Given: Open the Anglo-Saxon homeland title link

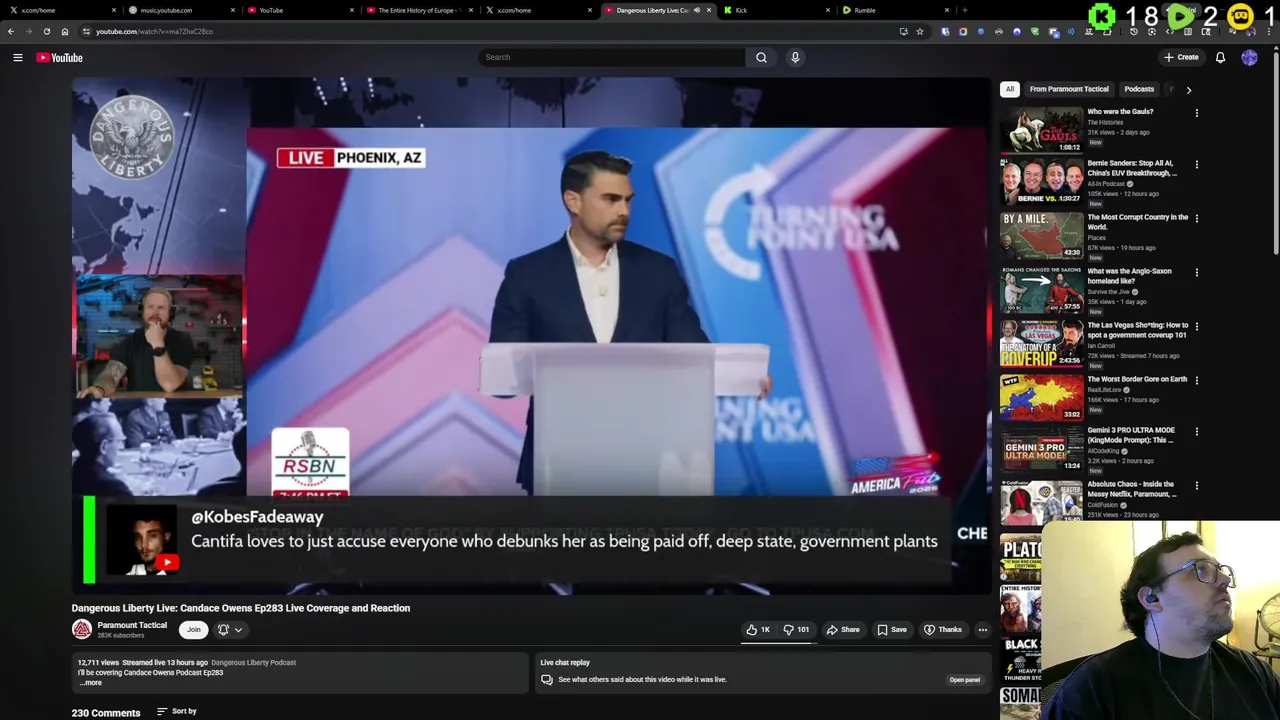Looking at the screenshot, I should [1129, 276].
